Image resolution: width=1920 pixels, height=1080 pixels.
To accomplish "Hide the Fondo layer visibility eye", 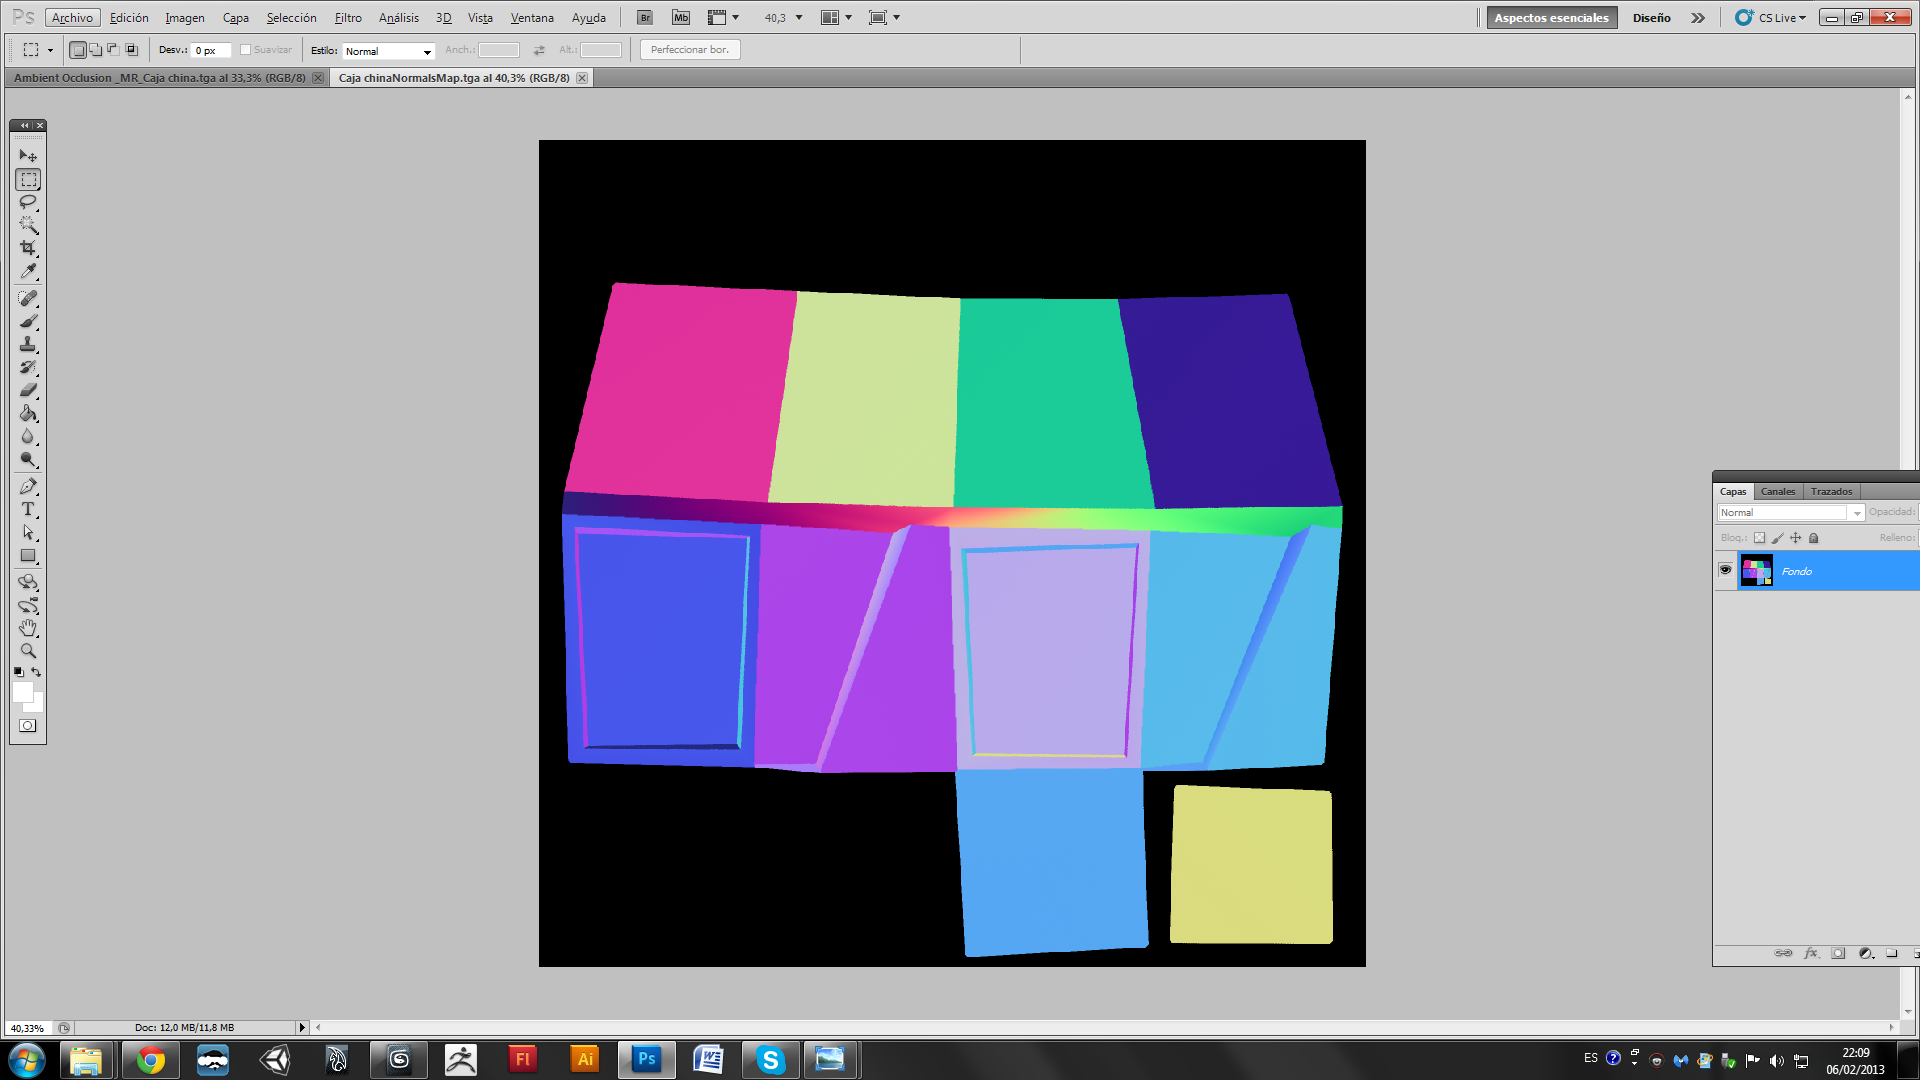I will tap(1725, 570).
